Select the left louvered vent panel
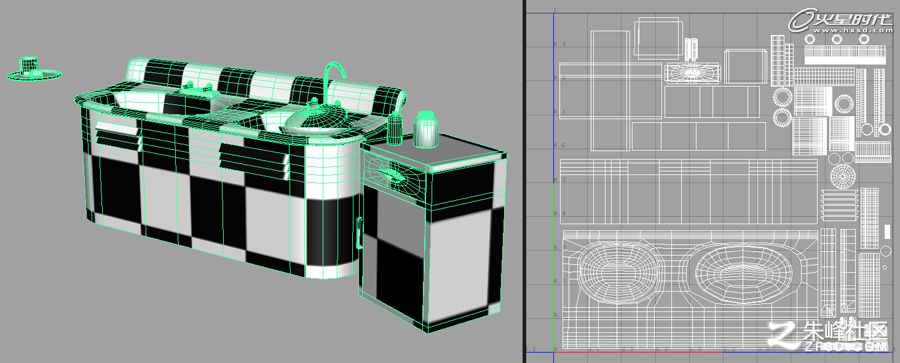 [117, 136]
